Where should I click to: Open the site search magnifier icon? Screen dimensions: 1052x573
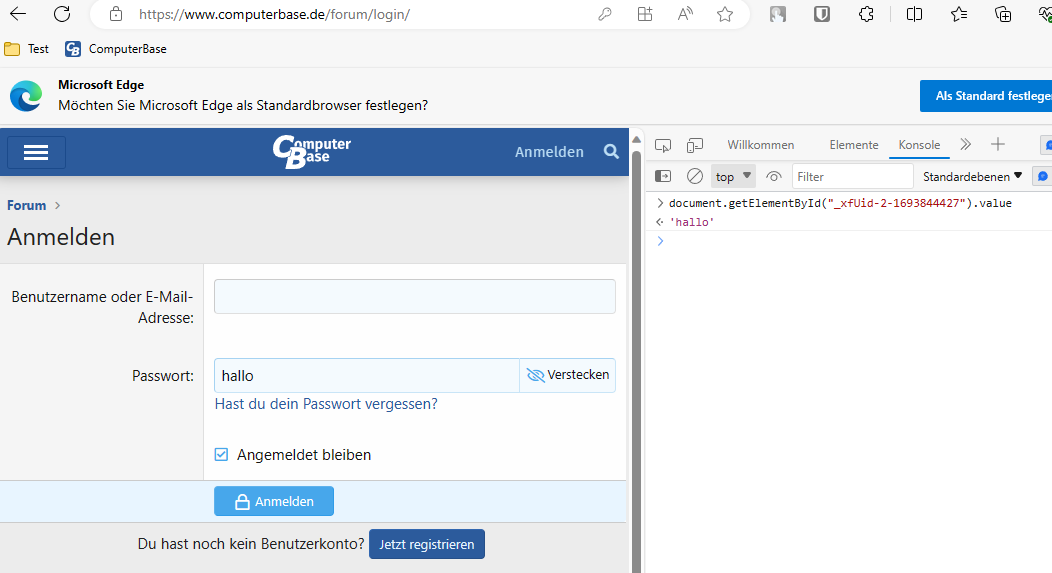pyautogui.click(x=611, y=152)
